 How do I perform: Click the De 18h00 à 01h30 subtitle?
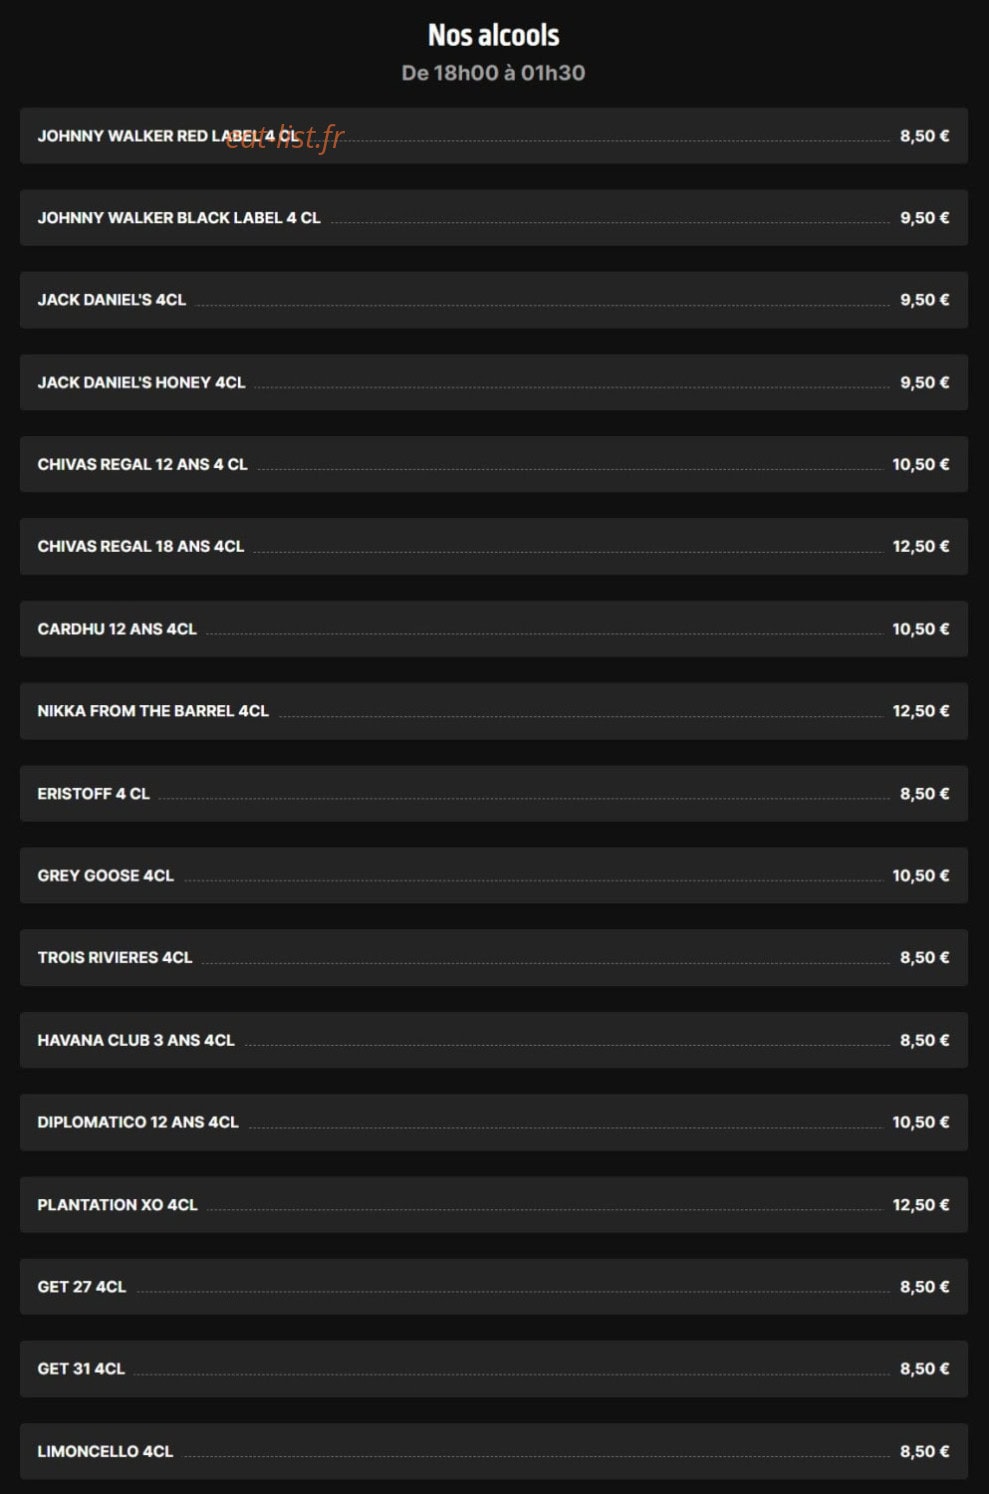(493, 73)
